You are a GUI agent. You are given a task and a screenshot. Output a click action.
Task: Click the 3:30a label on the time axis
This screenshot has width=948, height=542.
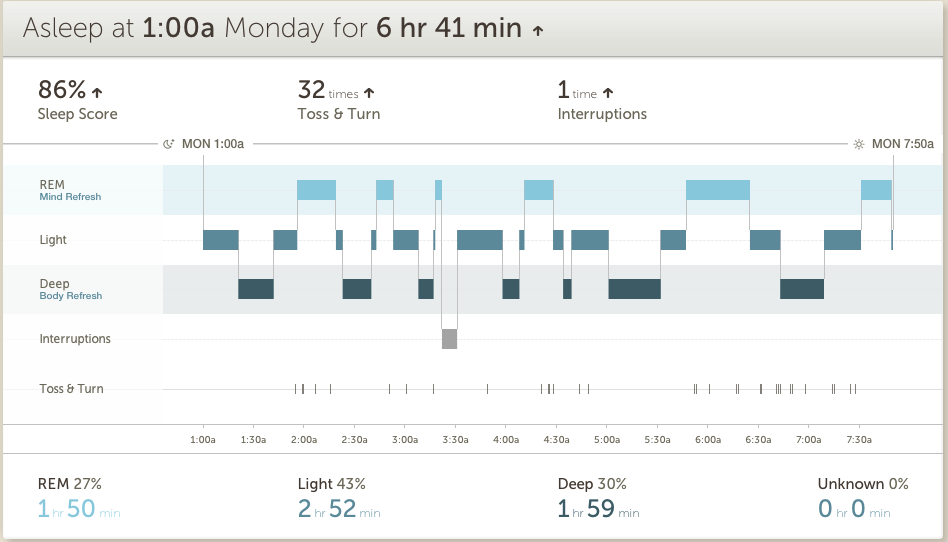[455, 439]
